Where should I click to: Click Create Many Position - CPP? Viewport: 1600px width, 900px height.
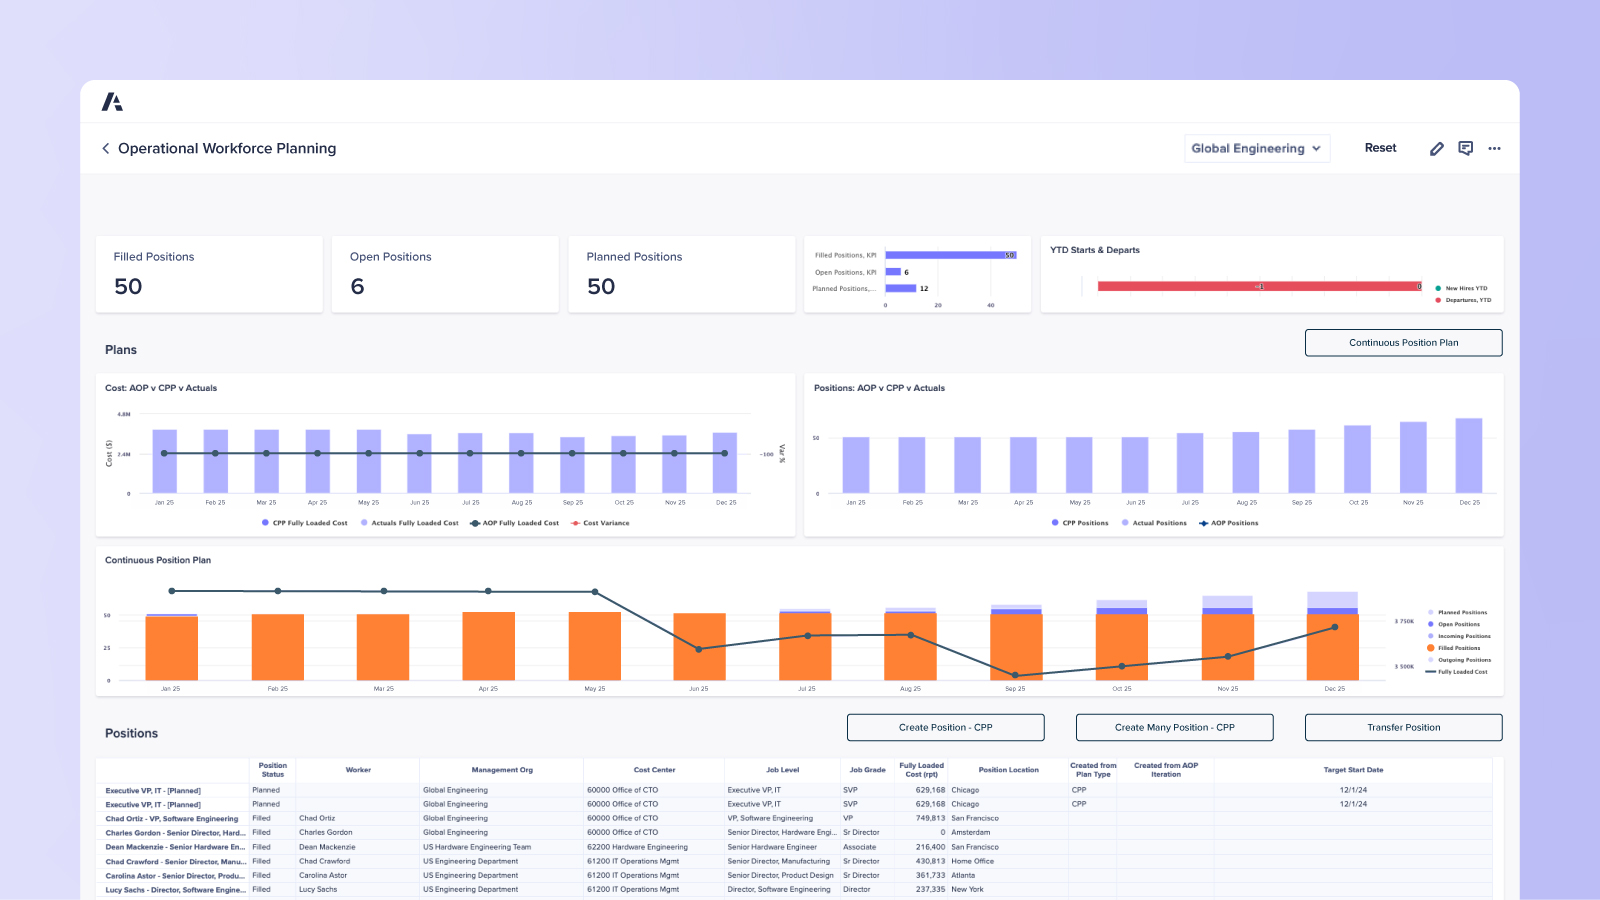[1175, 727]
